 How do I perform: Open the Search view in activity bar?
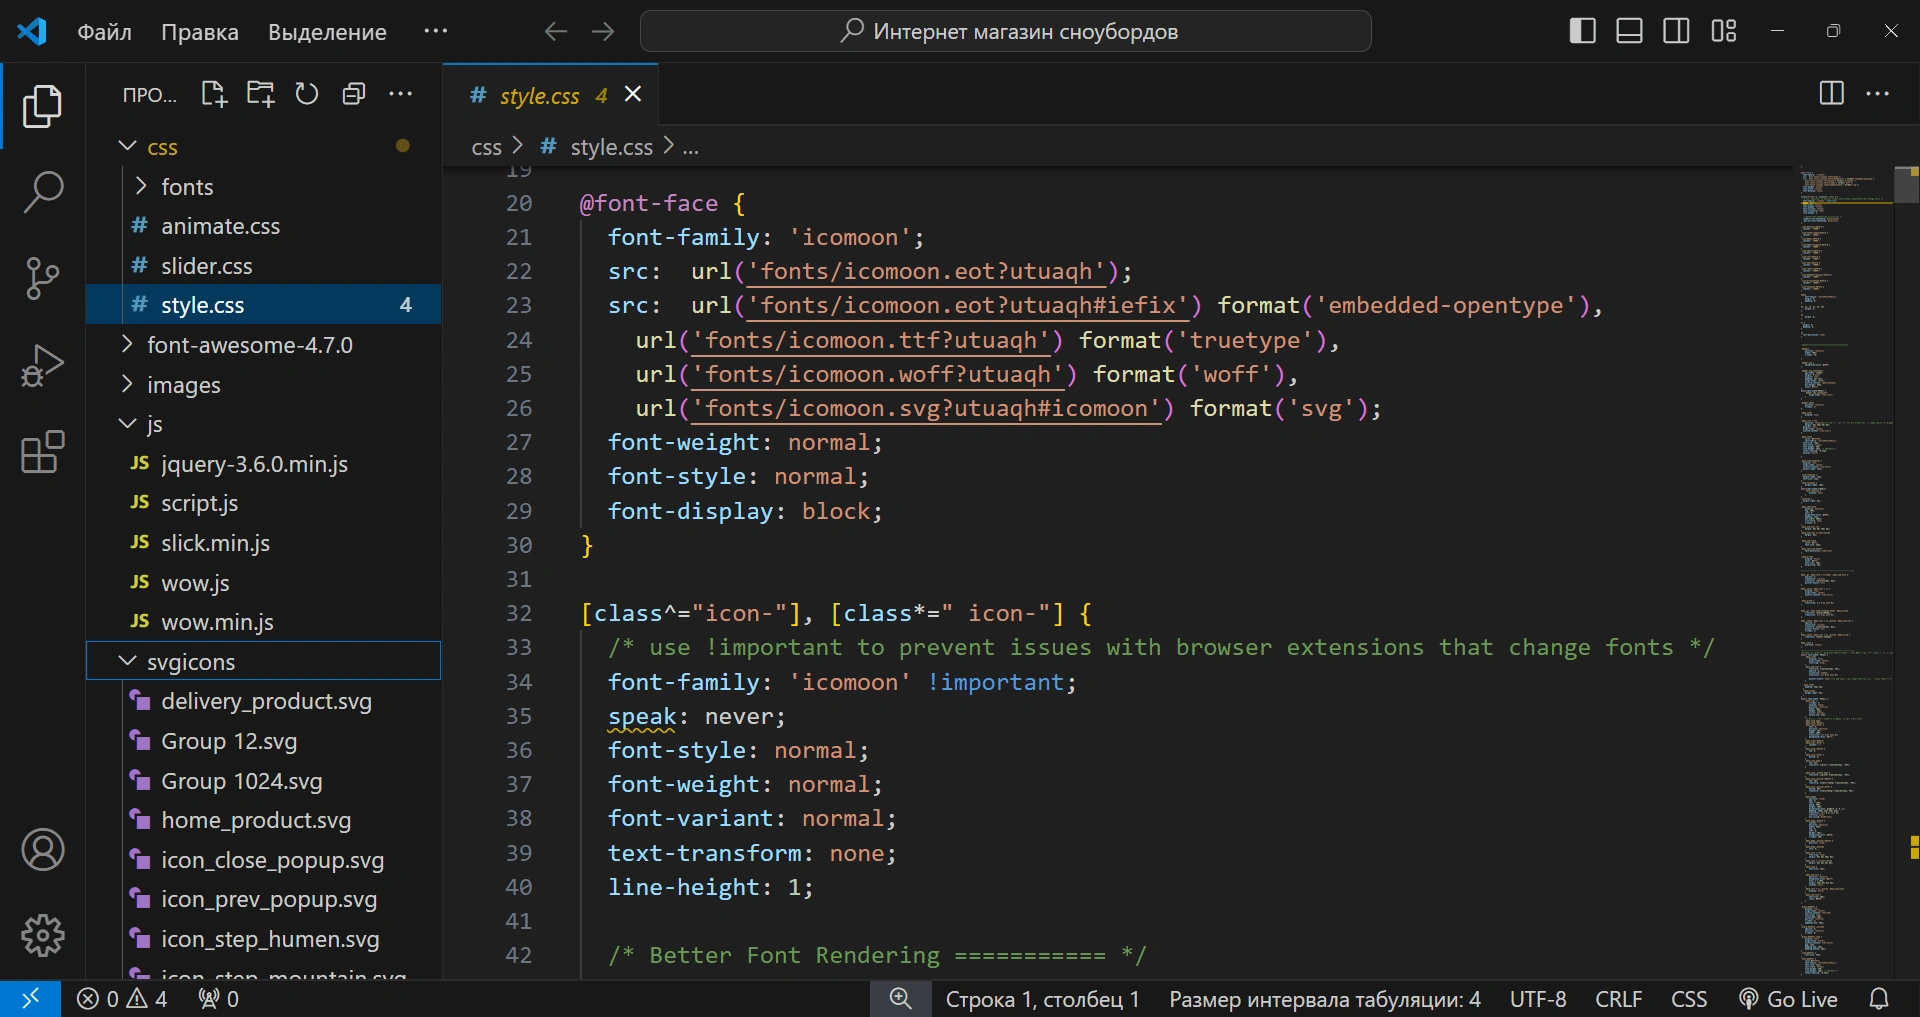pos(42,192)
